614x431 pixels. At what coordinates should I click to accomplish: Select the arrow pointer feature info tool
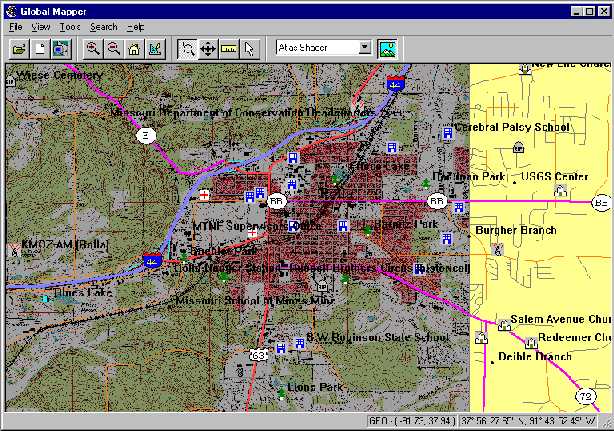pyautogui.click(x=249, y=49)
